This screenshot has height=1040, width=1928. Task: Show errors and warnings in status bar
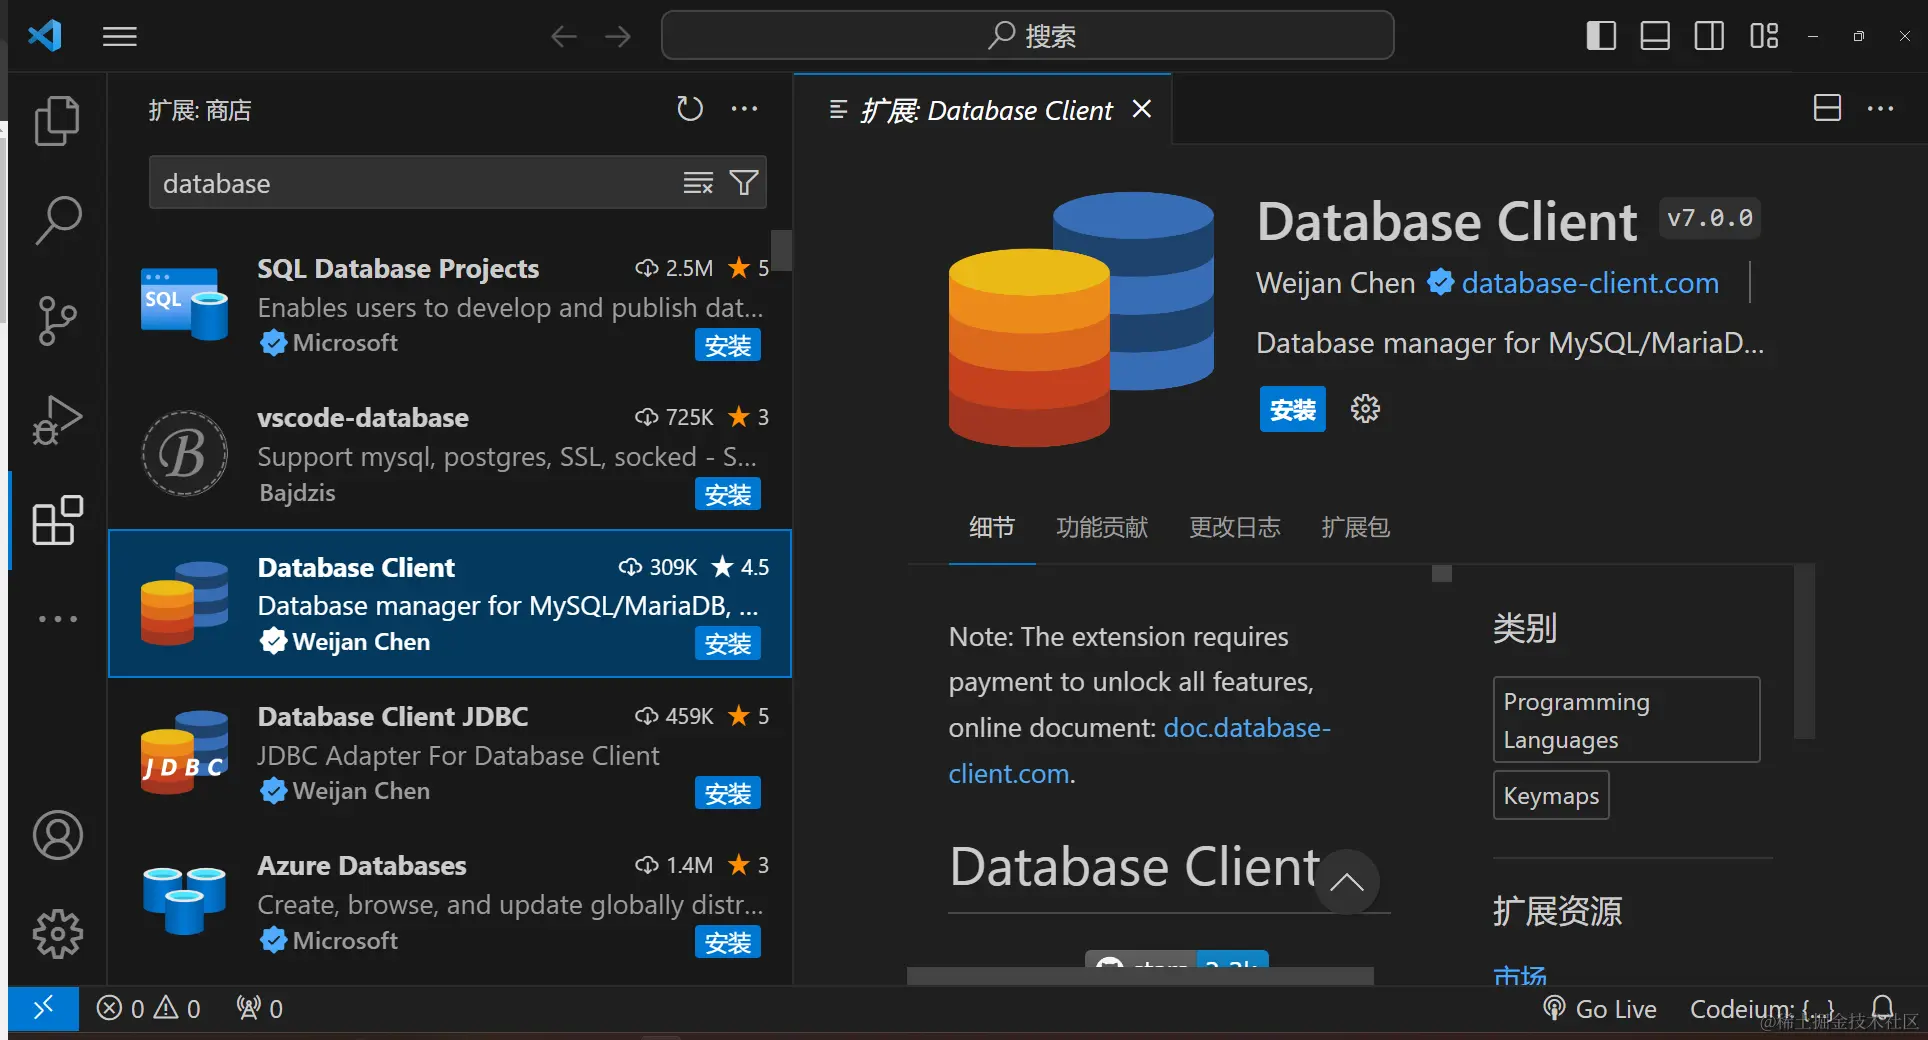(x=148, y=1008)
